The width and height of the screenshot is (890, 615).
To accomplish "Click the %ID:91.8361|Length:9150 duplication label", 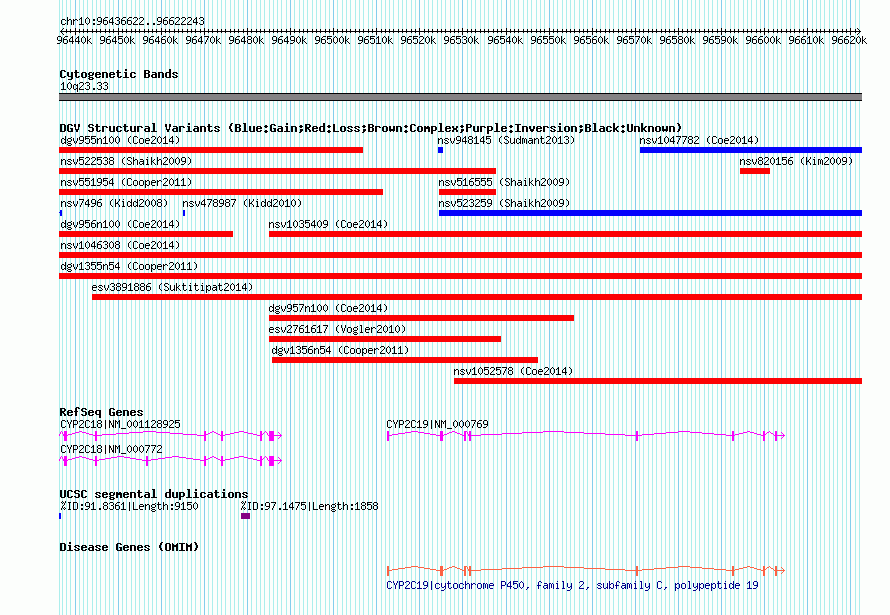I will 129,506.
